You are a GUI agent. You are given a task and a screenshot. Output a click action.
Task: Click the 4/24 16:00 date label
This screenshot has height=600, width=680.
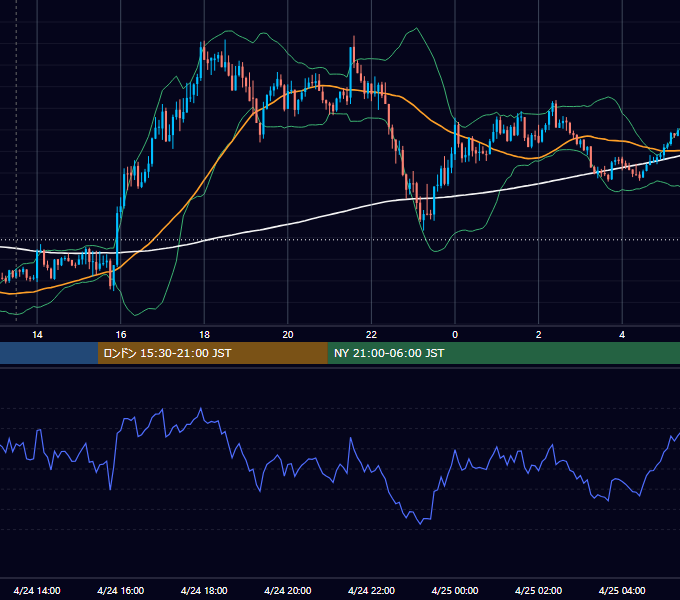[x=121, y=590]
